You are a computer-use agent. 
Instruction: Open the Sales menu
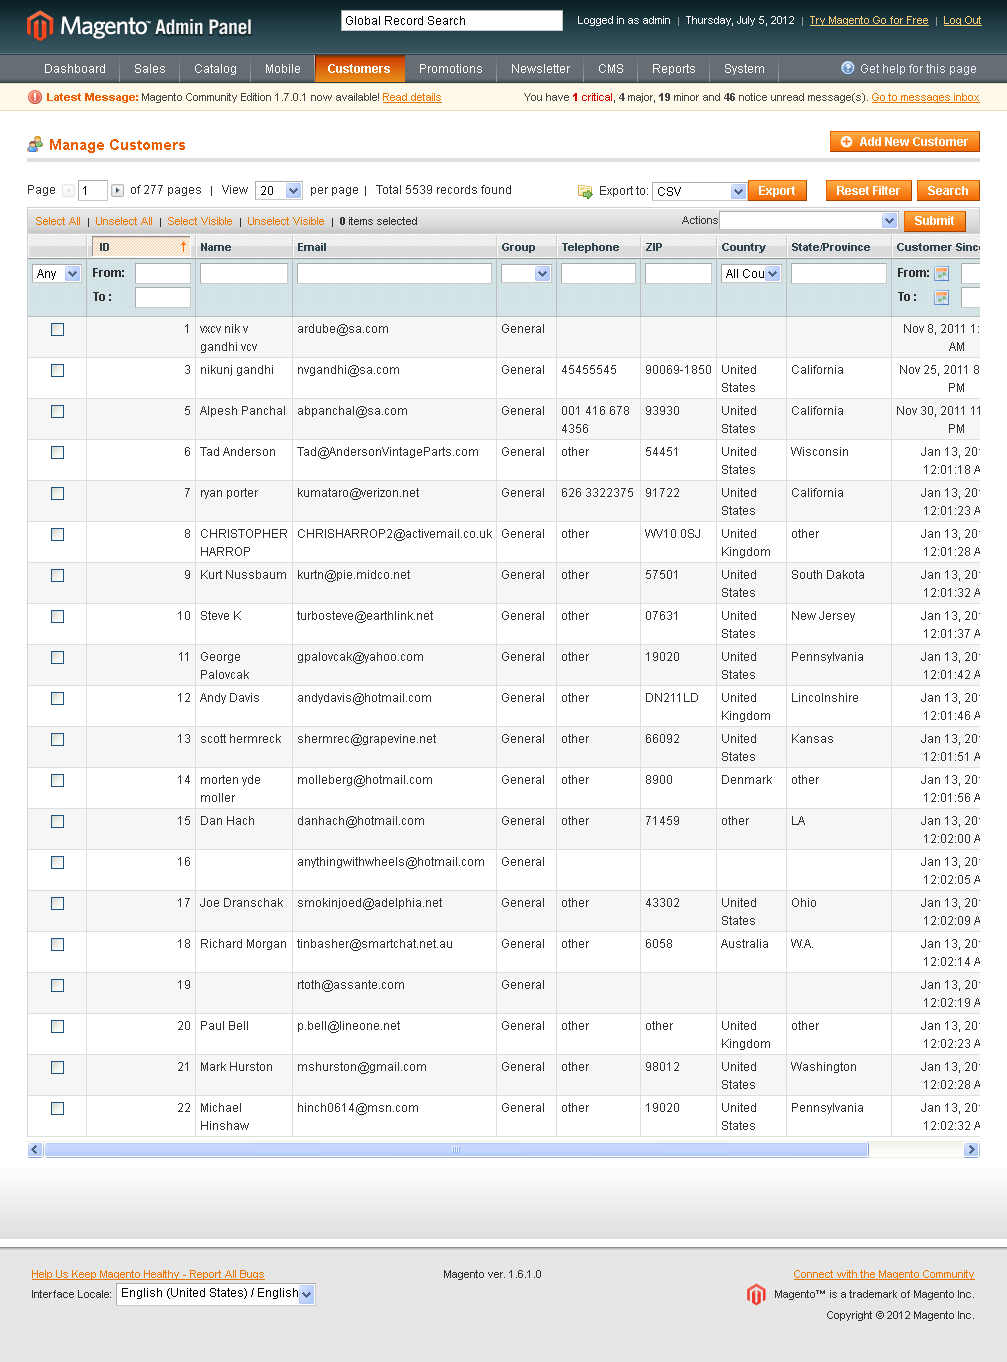click(x=150, y=69)
